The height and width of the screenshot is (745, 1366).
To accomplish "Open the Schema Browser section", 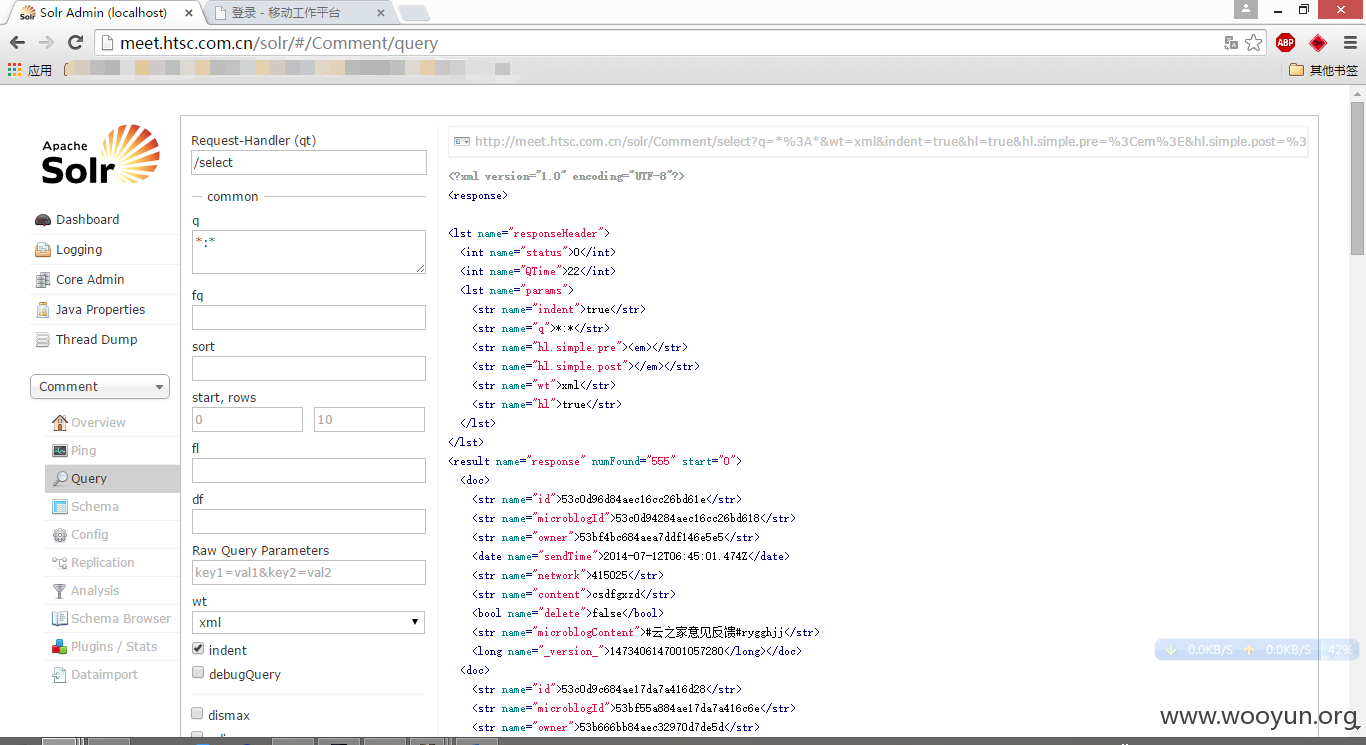I will 112,619.
